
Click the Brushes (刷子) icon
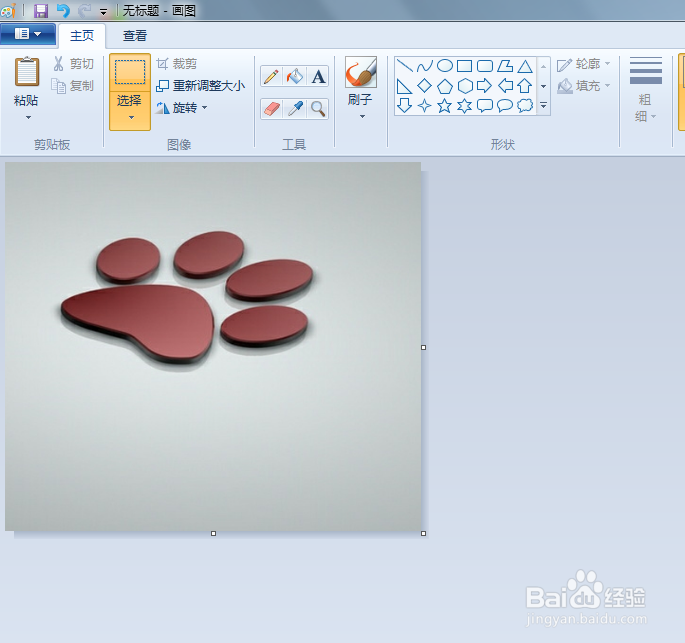pyautogui.click(x=361, y=72)
